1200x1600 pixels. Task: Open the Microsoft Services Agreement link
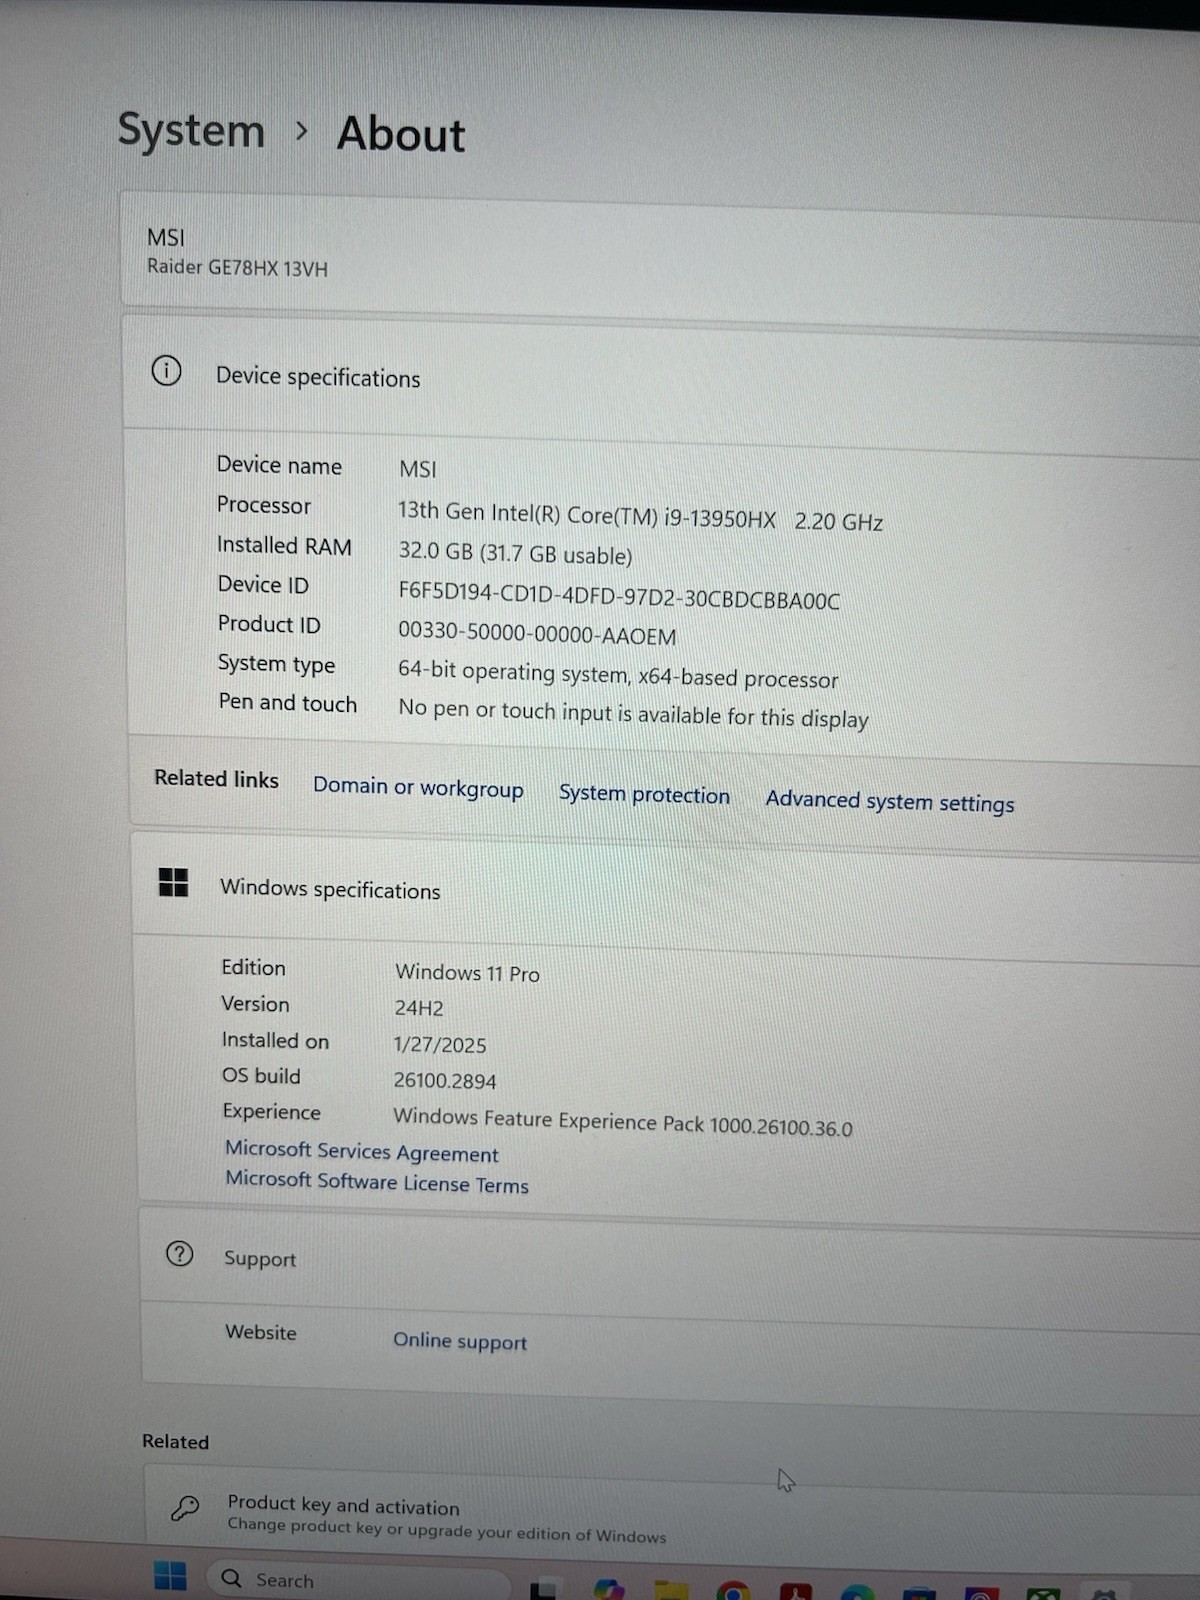361,1152
